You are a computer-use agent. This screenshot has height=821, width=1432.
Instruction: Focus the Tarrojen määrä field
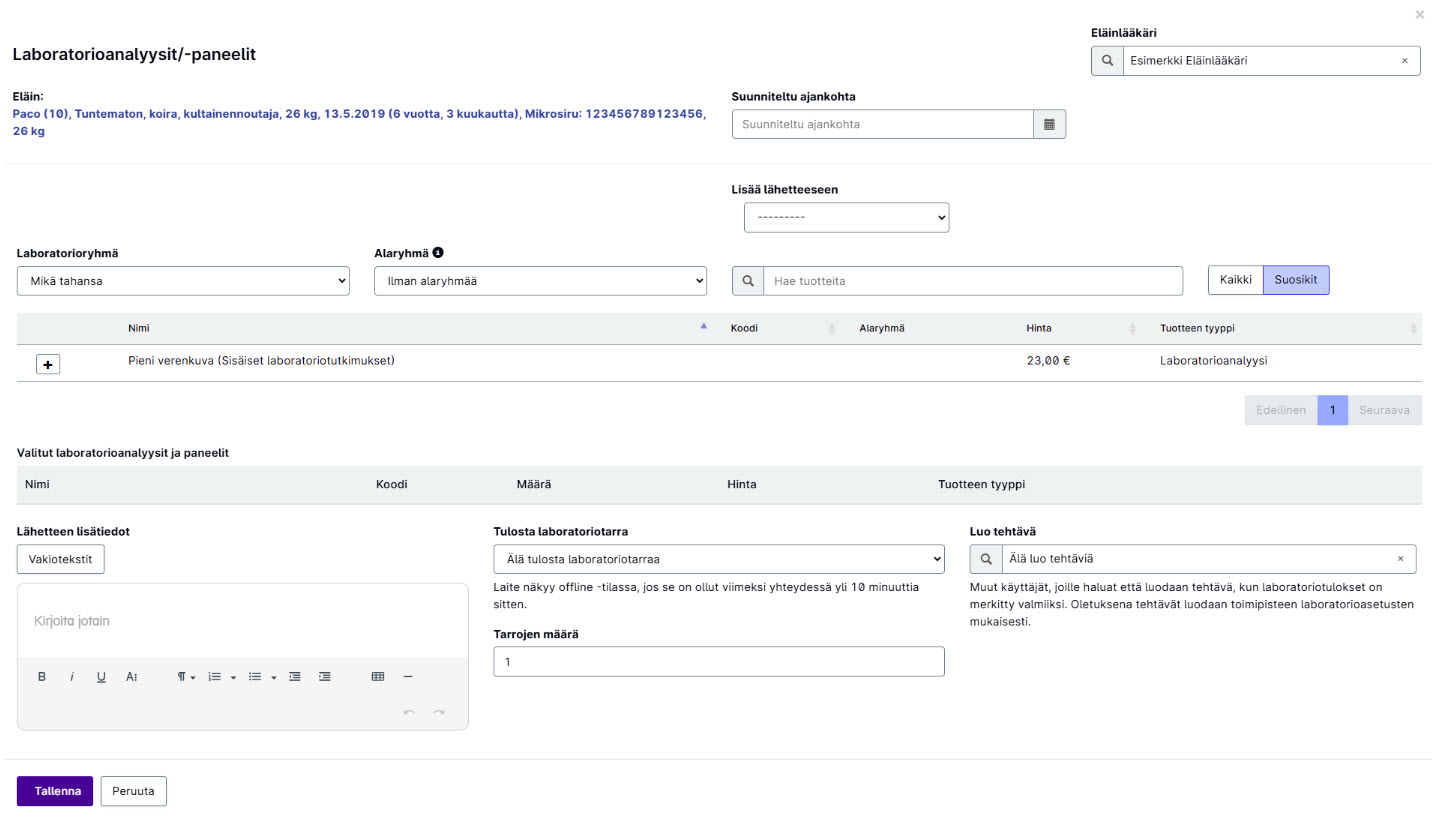pos(719,662)
